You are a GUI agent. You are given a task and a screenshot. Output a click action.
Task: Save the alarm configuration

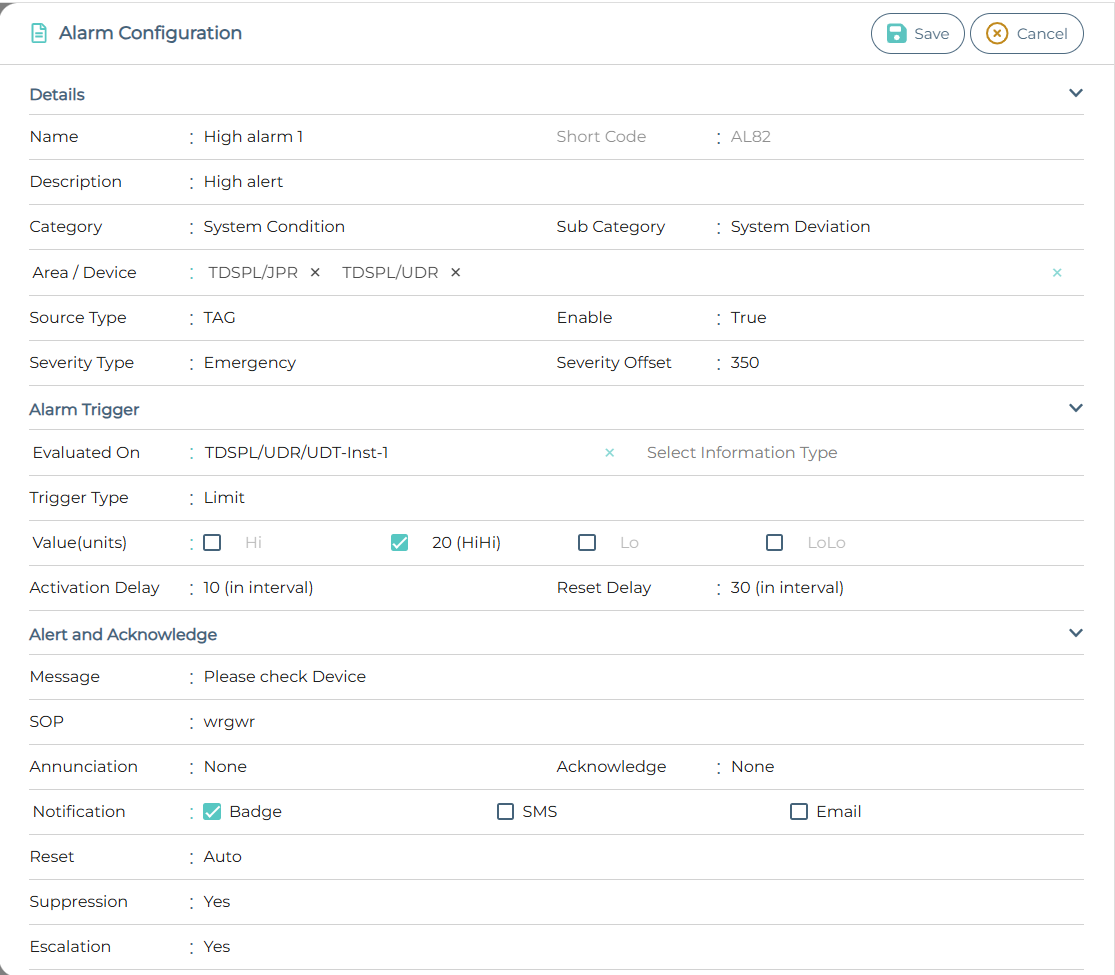tap(917, 33)
